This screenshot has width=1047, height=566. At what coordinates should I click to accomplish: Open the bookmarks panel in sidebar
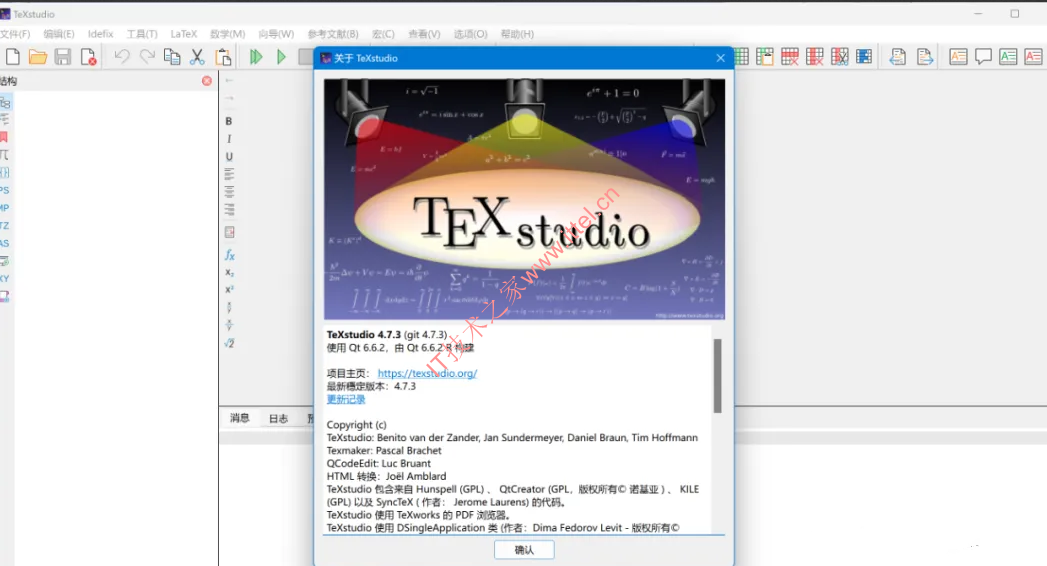tap(4, 137)
